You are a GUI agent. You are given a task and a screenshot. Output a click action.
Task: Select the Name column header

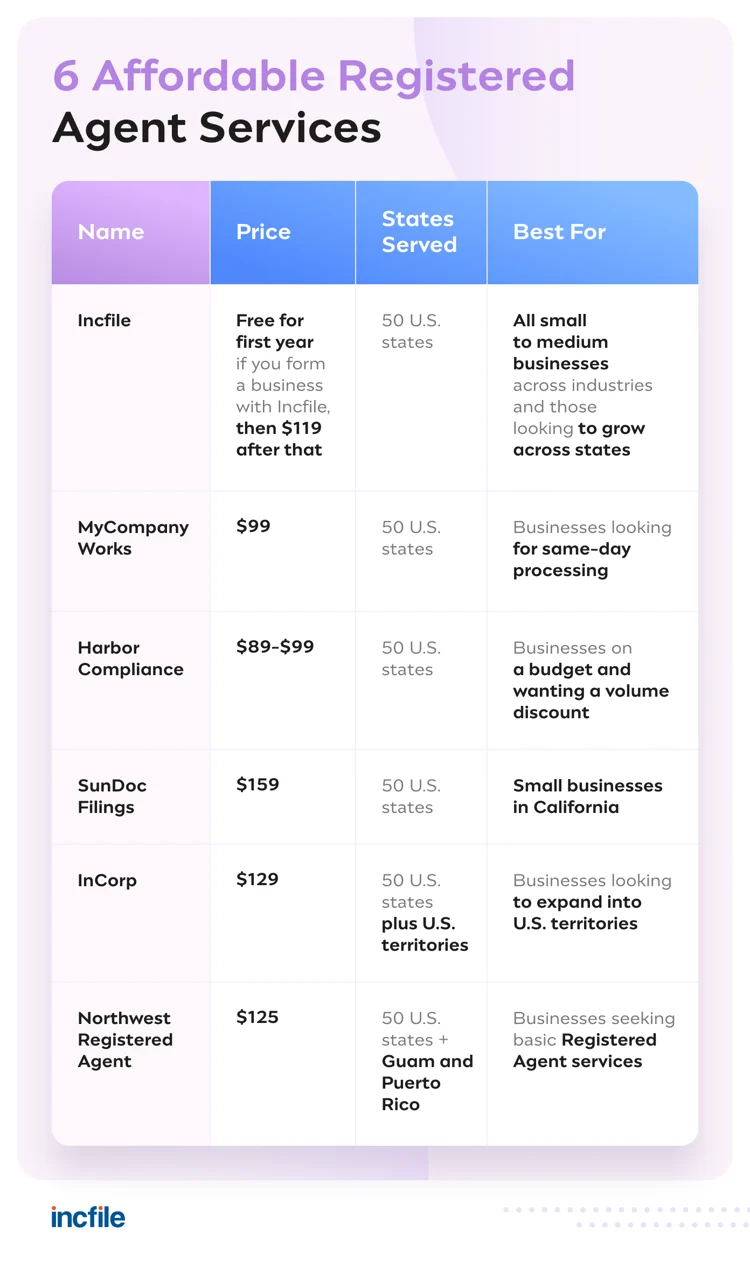tap(111, 232)
